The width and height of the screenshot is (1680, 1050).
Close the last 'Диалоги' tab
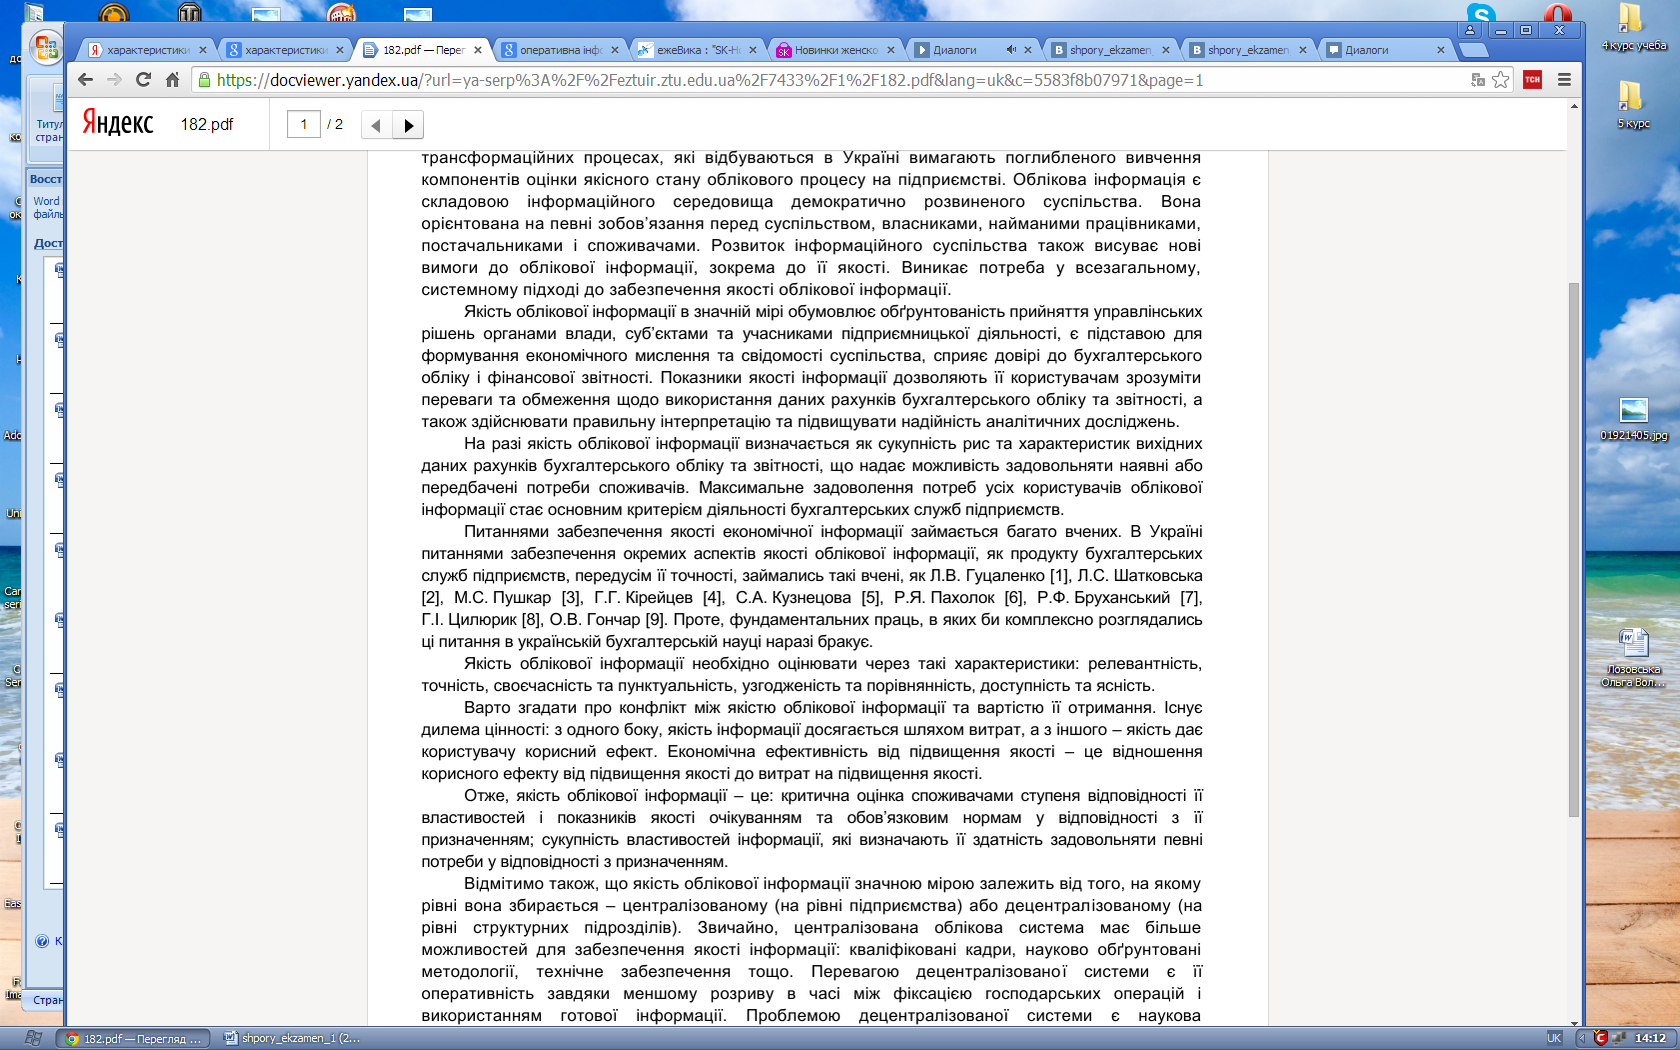pos(1441,50)
